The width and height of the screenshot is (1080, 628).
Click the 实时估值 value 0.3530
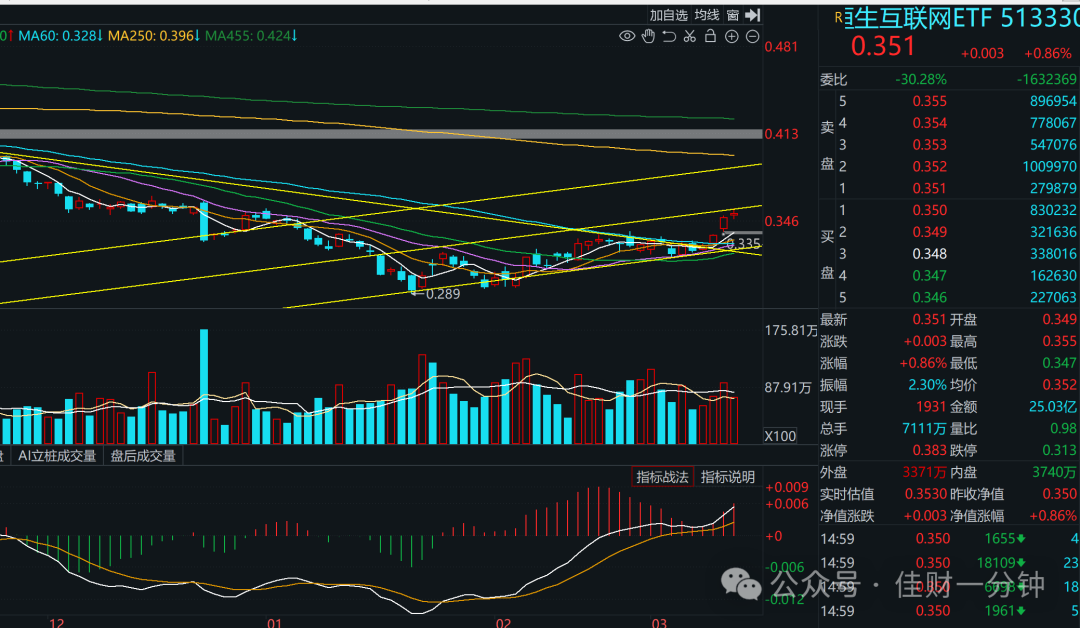tap(926, 494)
